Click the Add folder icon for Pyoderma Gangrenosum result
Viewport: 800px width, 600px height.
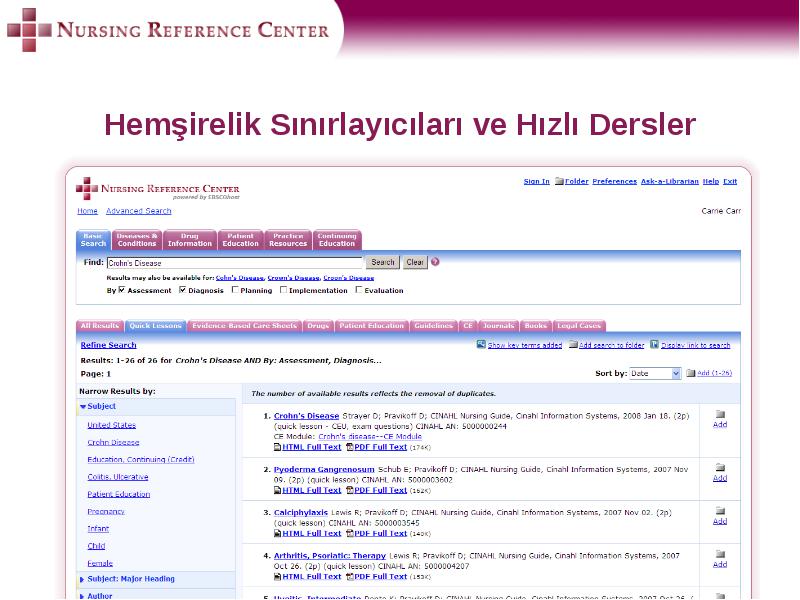pyautogui.click(x=720, y=467)
